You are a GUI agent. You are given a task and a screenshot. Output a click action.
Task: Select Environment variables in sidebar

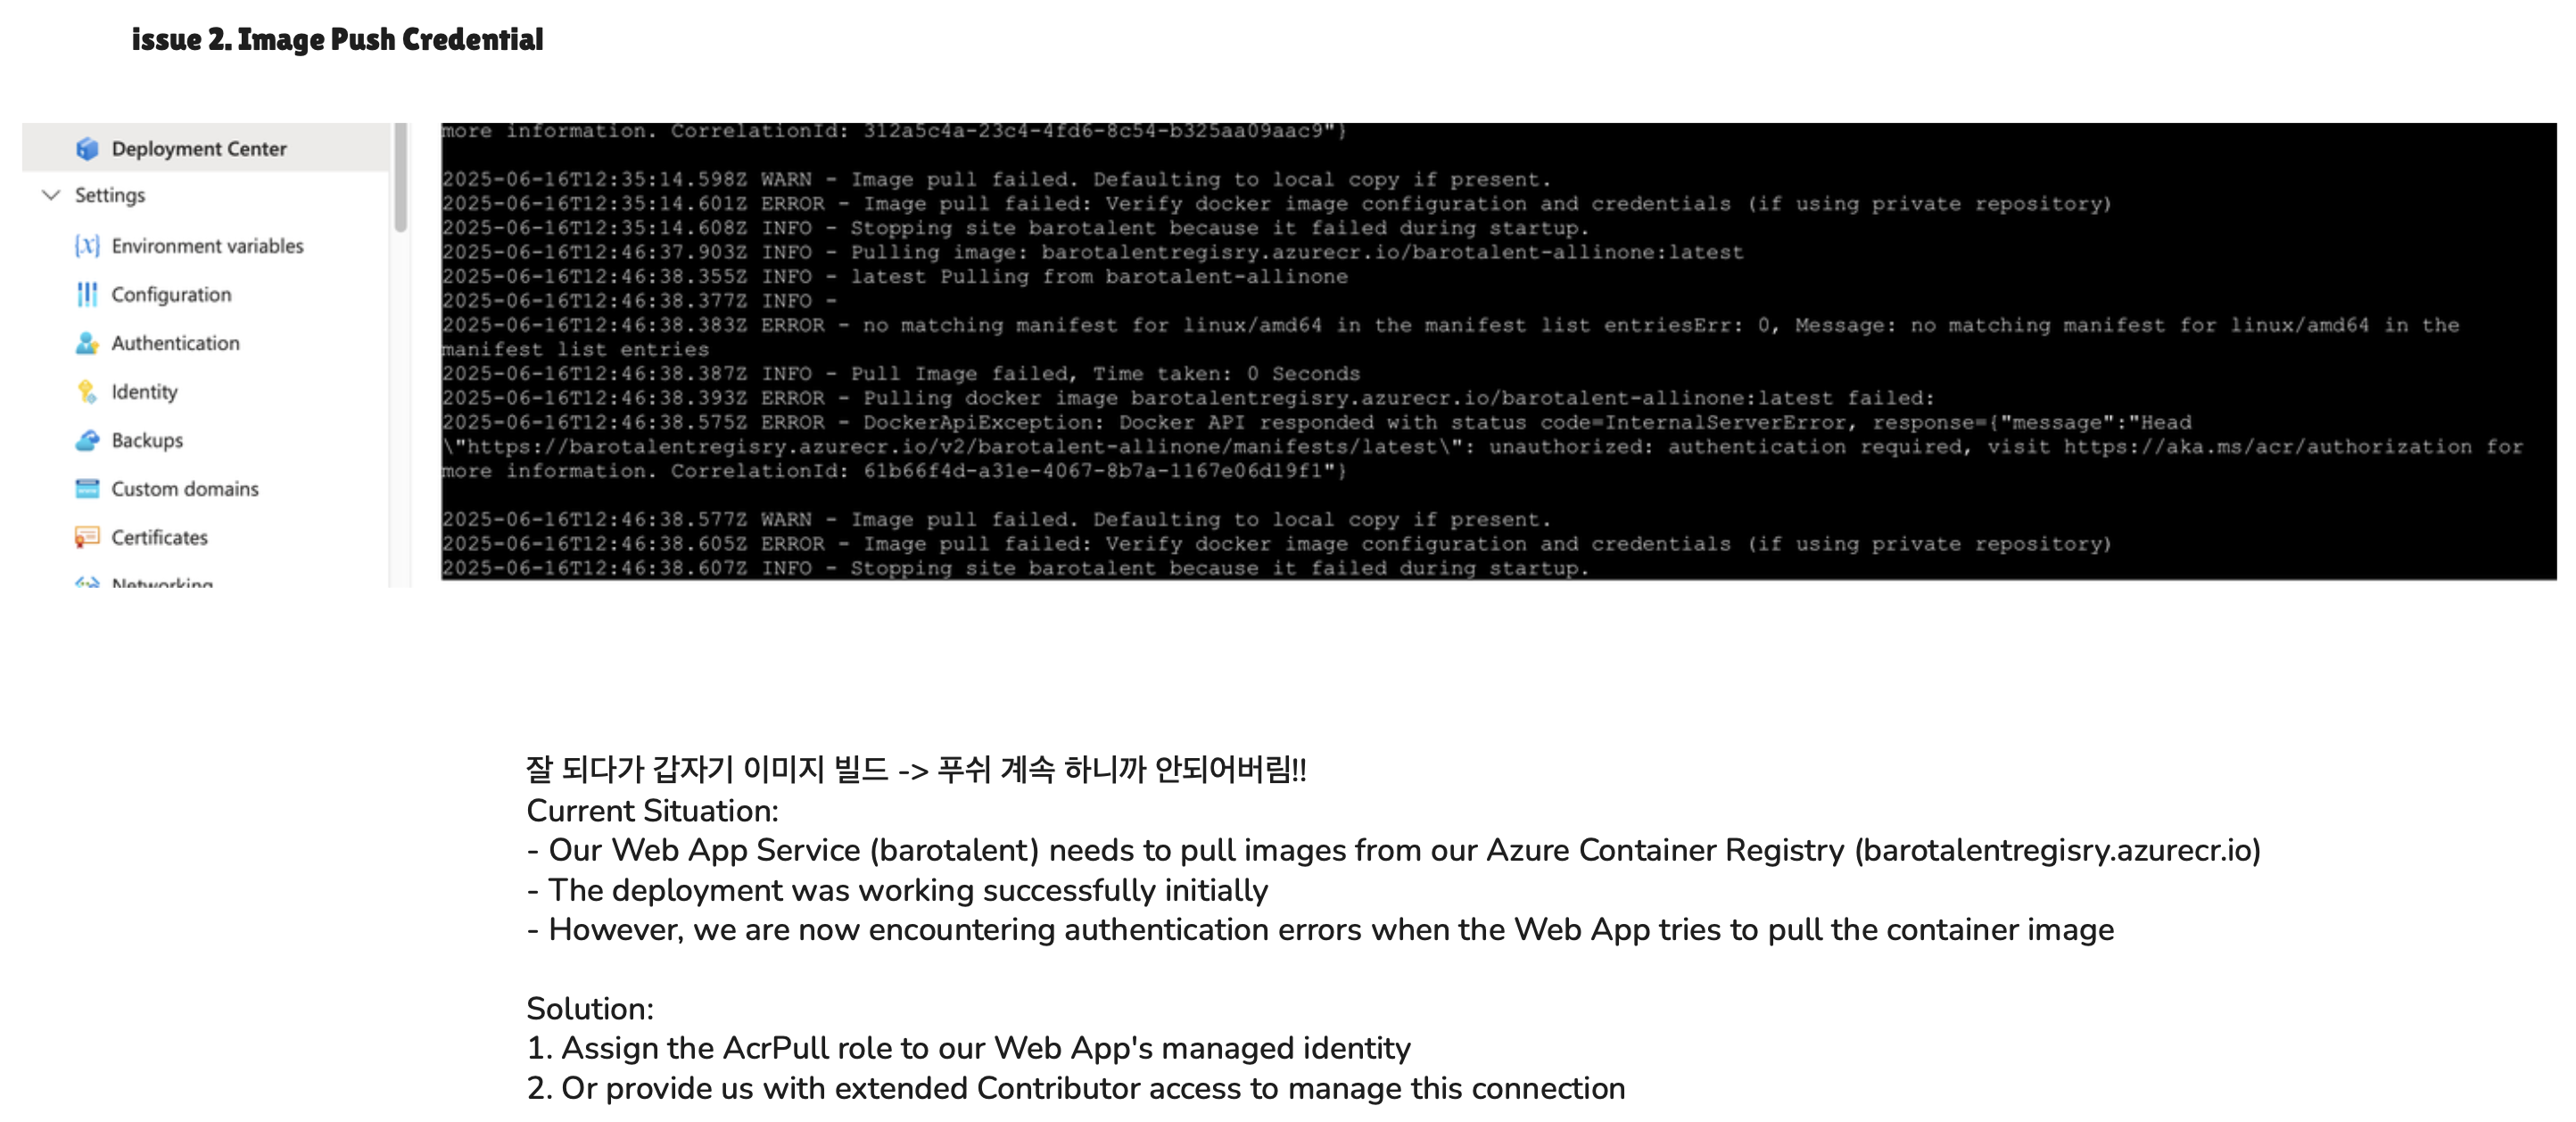tap(206, 246)
